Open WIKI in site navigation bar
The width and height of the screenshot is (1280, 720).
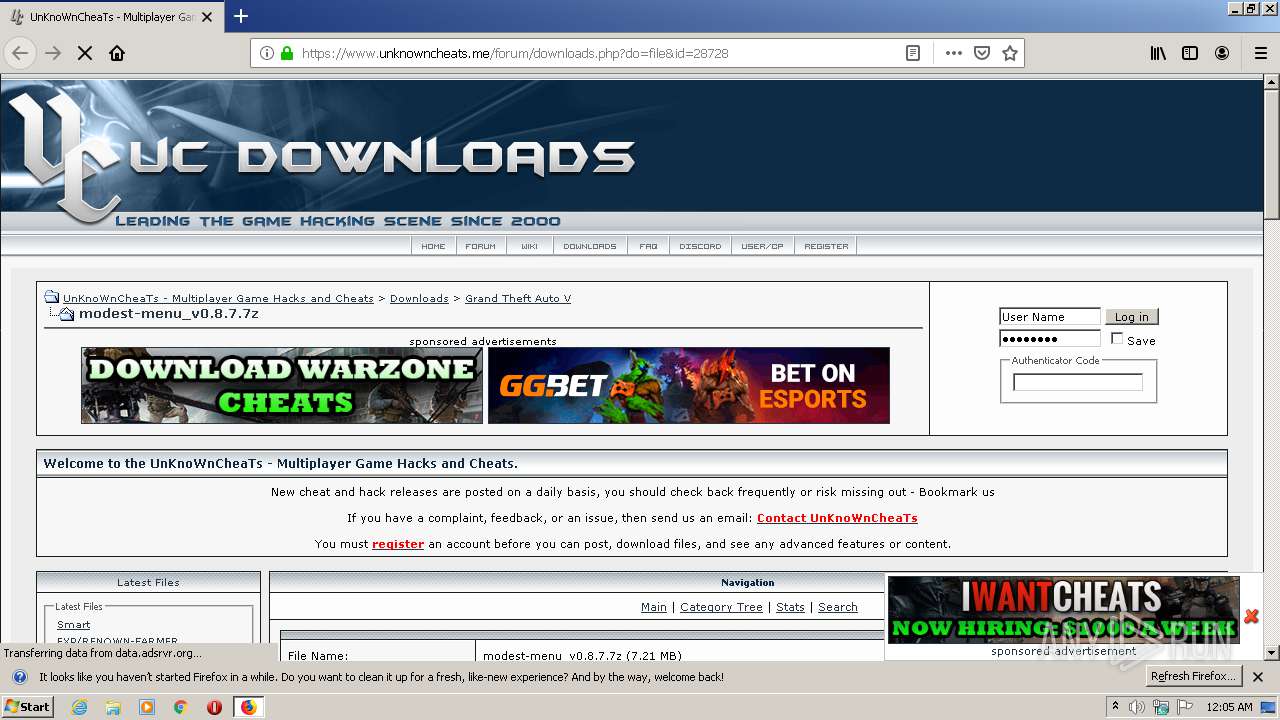[529, 246]
